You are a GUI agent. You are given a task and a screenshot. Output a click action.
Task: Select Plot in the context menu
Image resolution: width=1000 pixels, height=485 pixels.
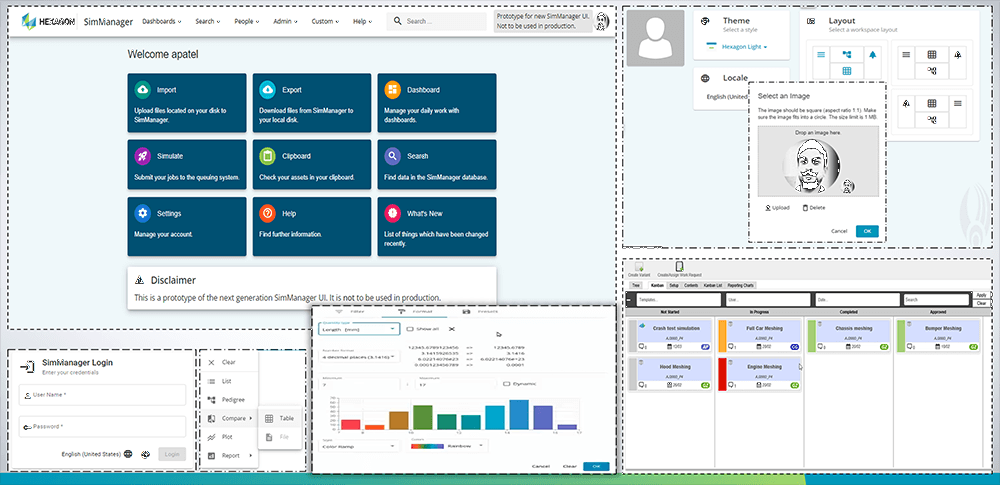(x=230, y=437)
